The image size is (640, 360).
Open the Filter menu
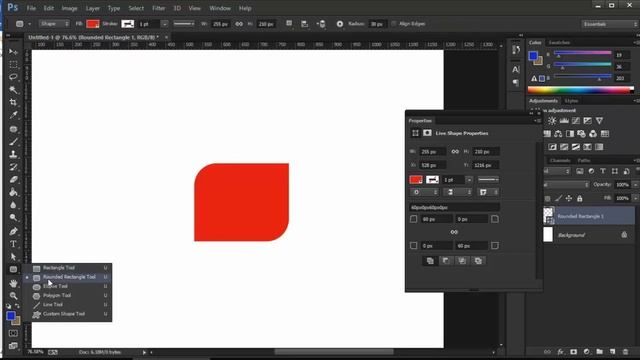(158, 8)
